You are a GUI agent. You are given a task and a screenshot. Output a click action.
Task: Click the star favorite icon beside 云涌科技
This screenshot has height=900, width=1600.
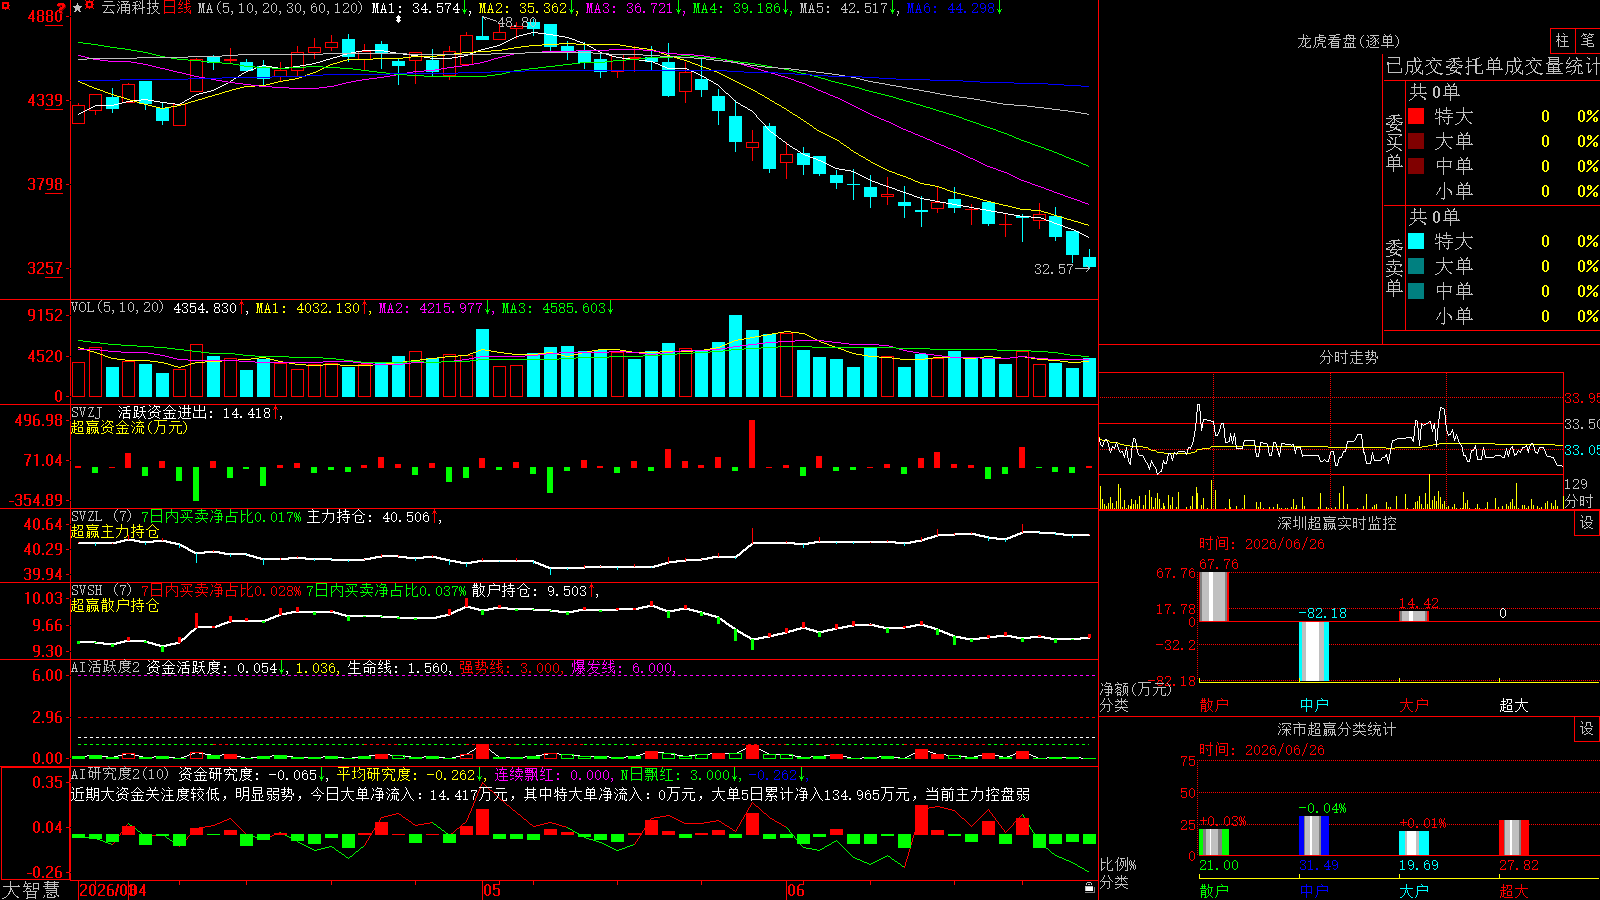[x=78, y=8]
